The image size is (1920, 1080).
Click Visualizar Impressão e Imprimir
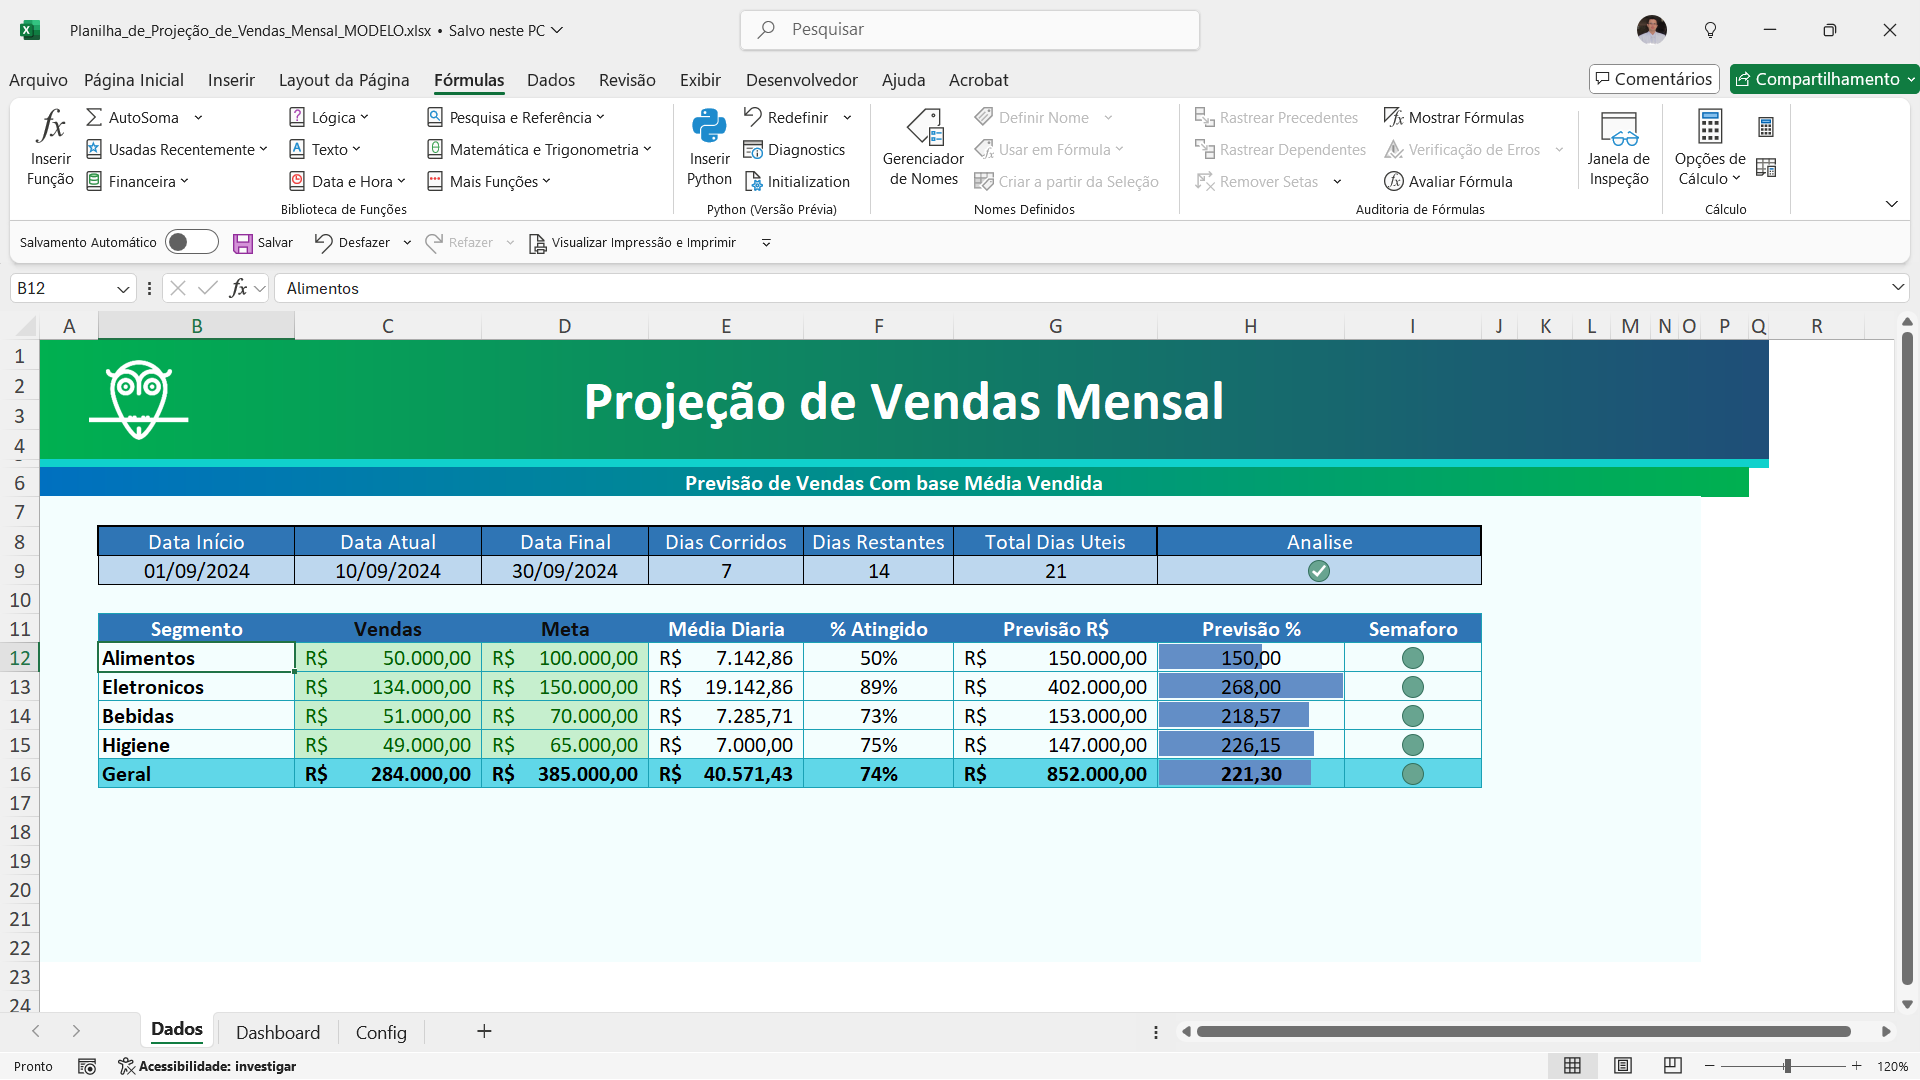632,243
